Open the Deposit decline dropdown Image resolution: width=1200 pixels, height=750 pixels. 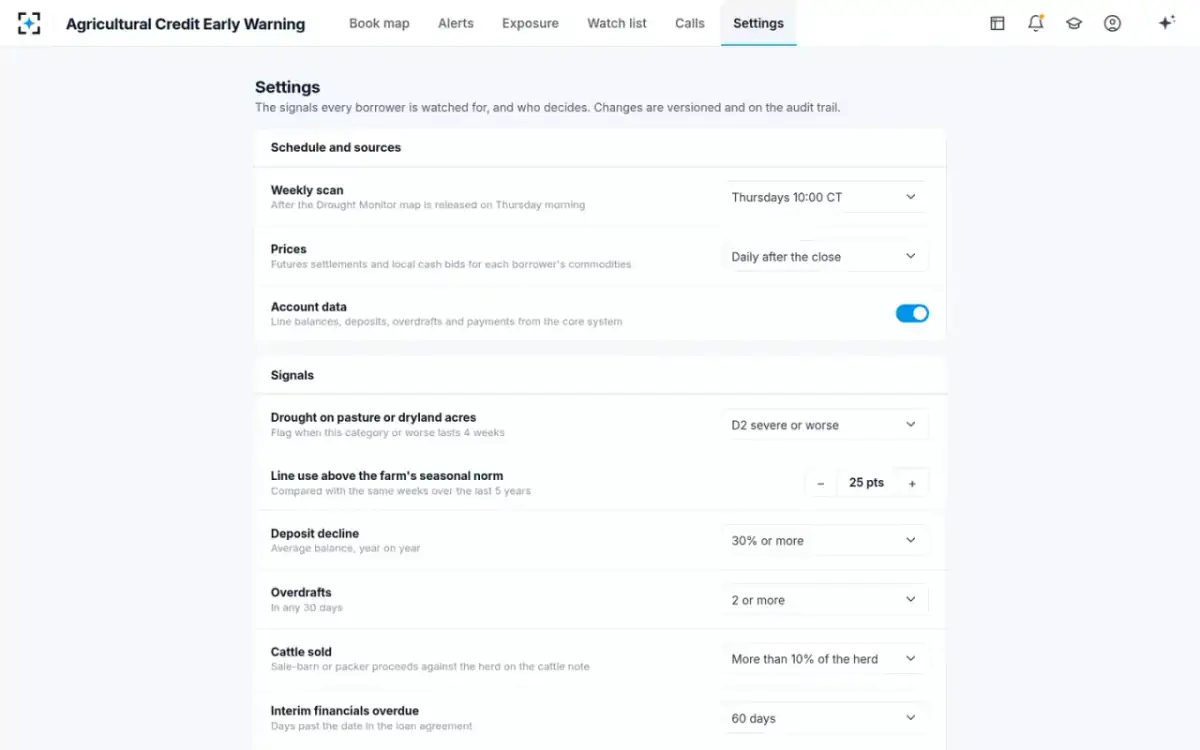pyautogui.click(x=825, y=540)
